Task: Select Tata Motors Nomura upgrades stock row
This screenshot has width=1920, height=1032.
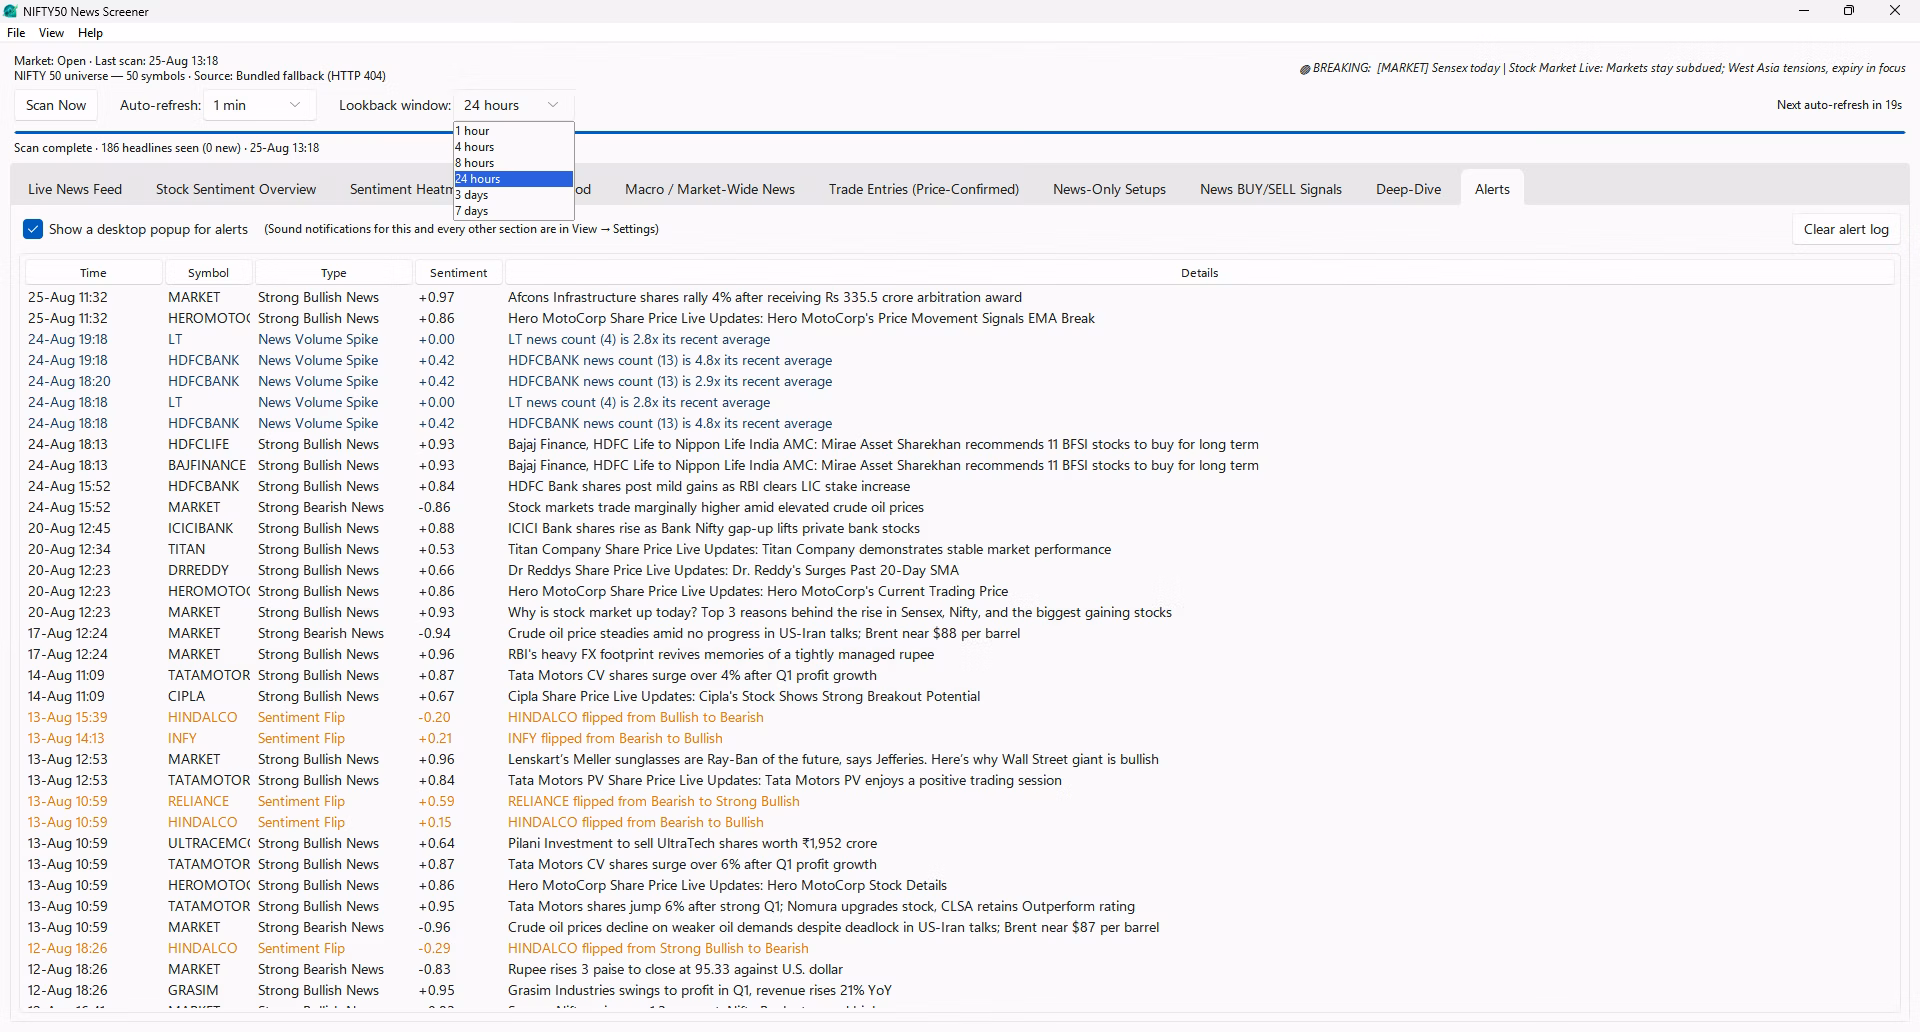Action: [x=960, y=906]
